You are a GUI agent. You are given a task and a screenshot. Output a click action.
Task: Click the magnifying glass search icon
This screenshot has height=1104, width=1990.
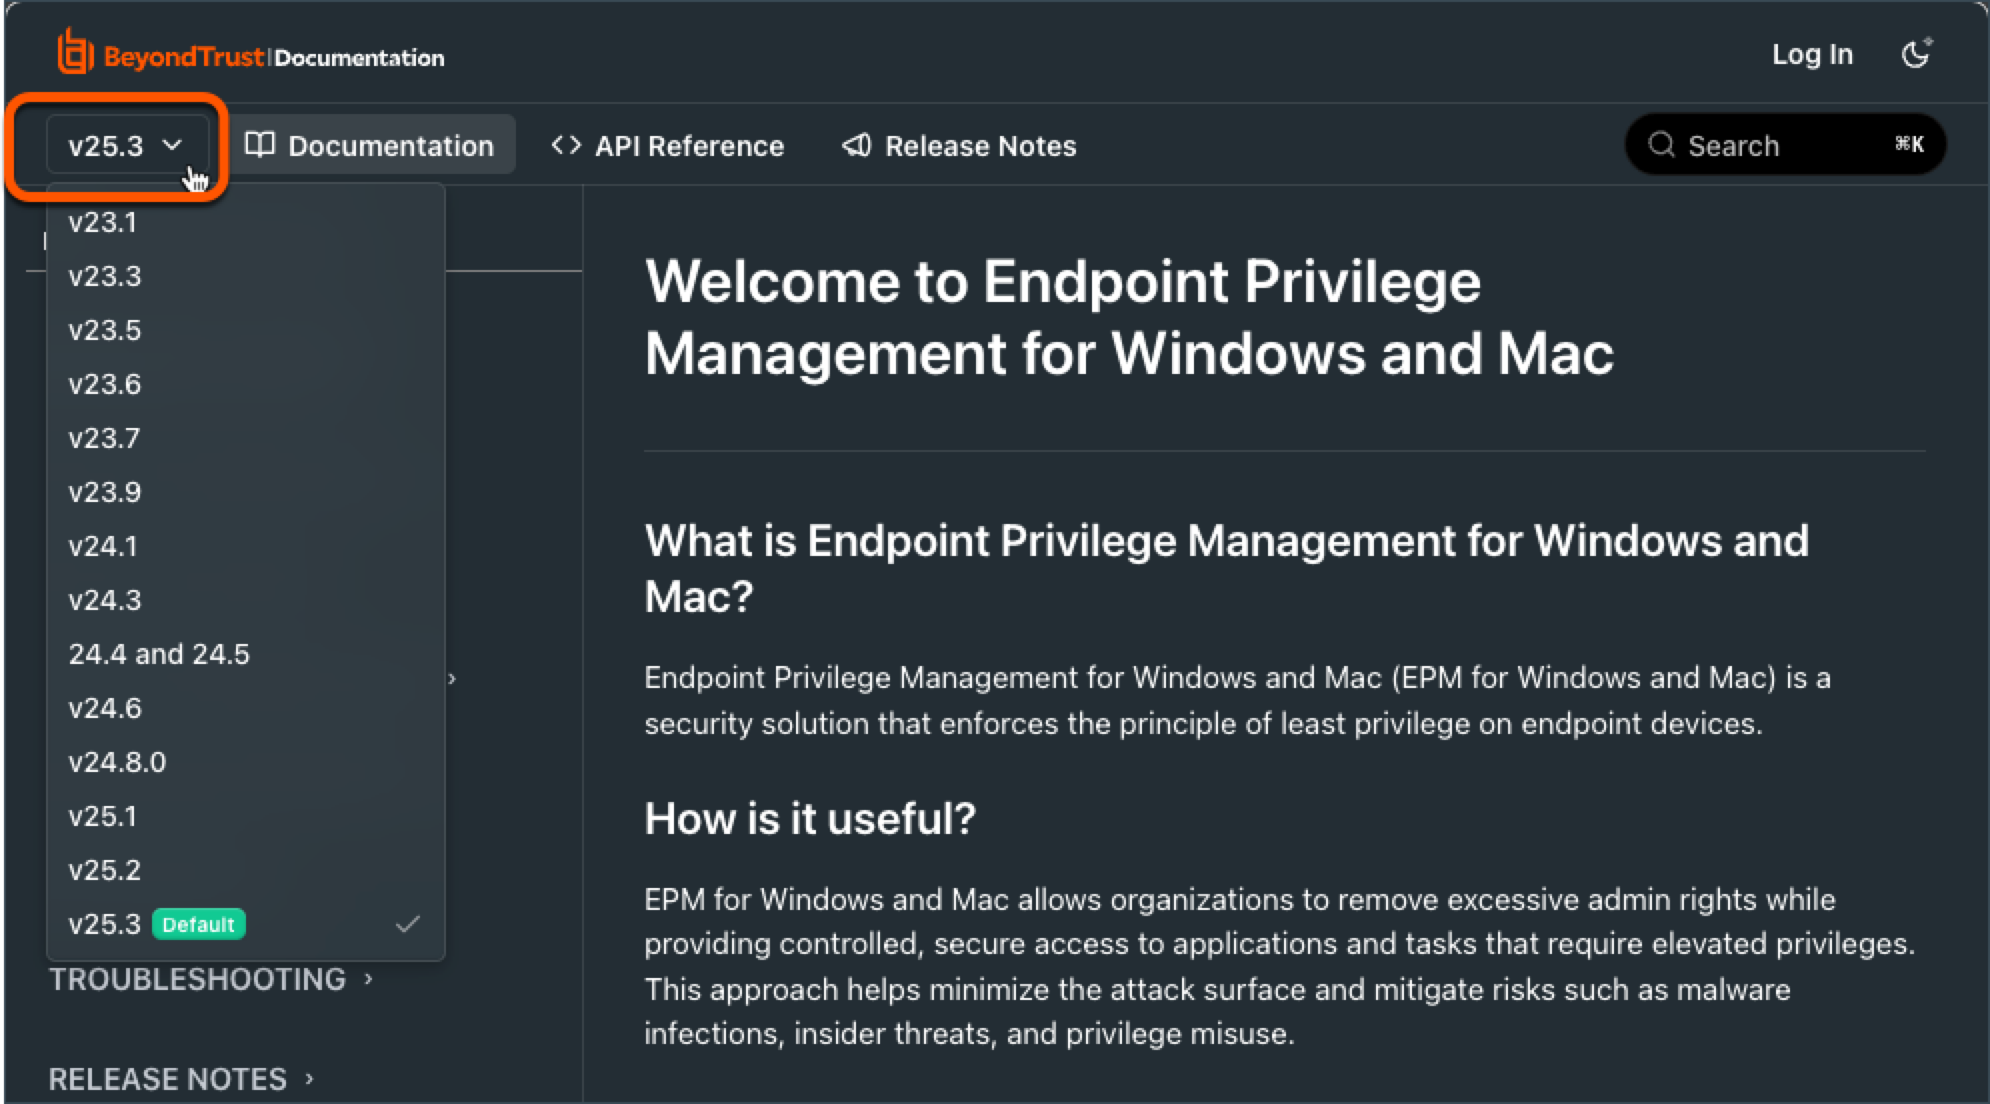click(1661, 145)
